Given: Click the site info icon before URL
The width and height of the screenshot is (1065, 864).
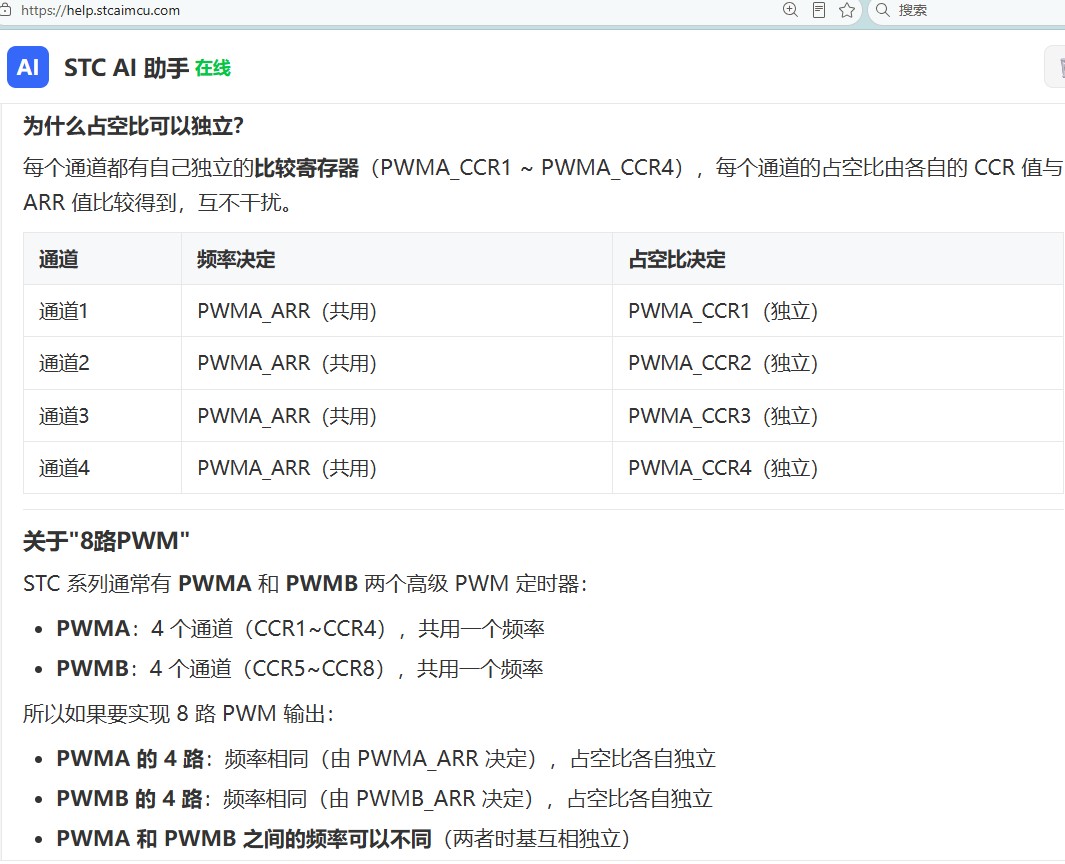Looking at the screenshot, I should [x=6, y=10].
